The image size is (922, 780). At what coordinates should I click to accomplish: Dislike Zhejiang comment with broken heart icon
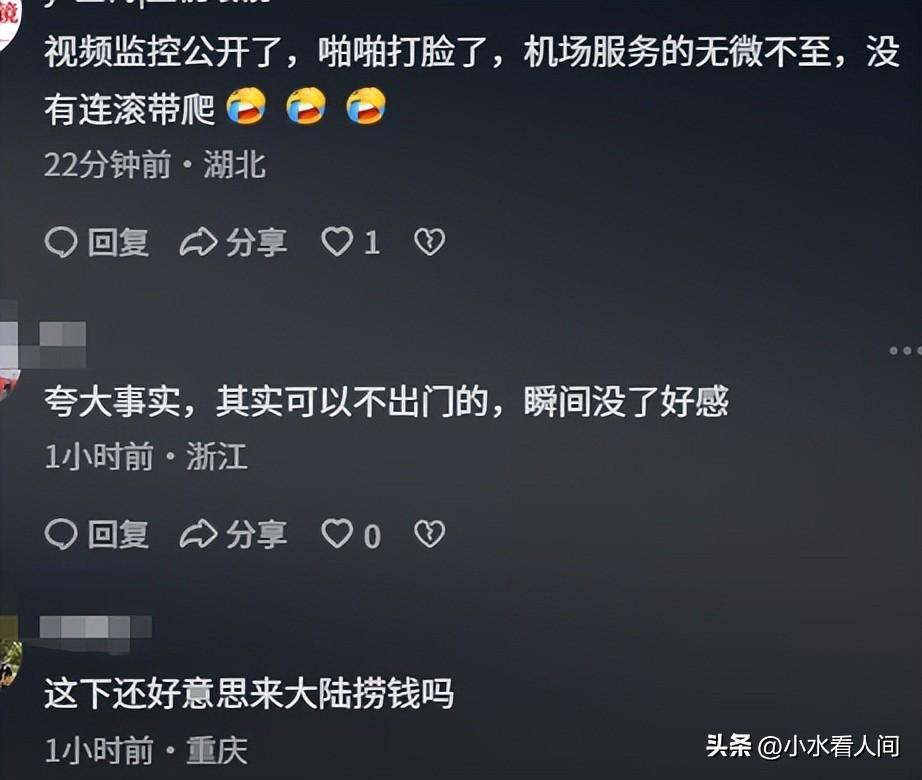[430, 534]
